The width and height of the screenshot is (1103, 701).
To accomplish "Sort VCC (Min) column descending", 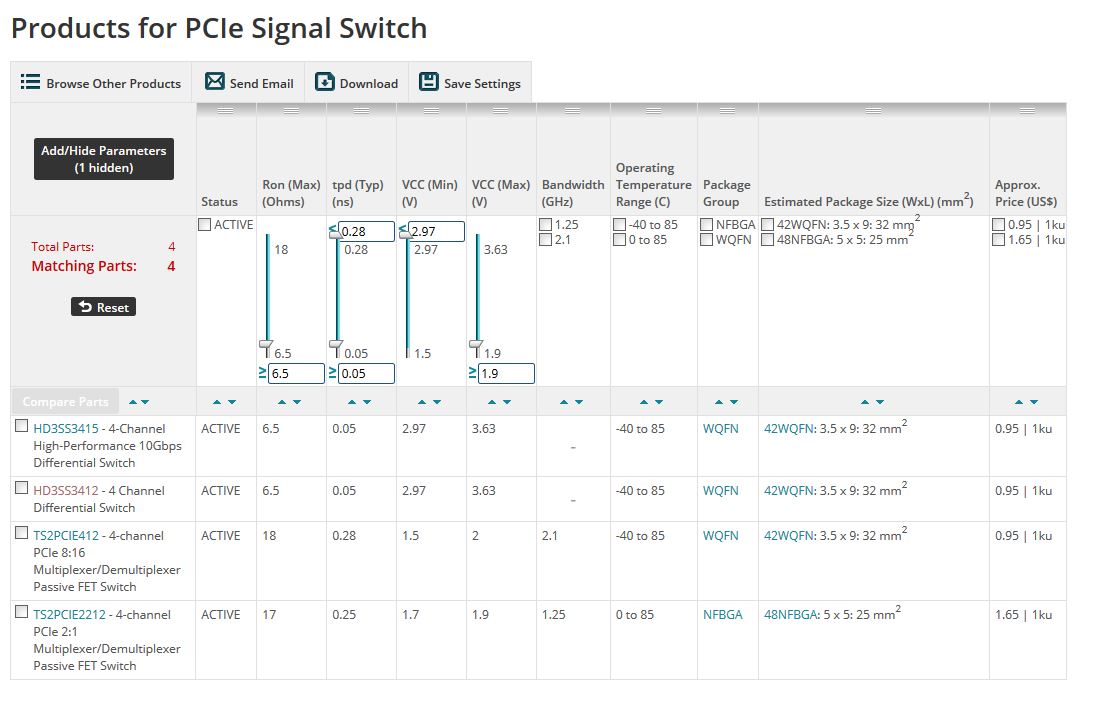I will click(x=437, y=402).
